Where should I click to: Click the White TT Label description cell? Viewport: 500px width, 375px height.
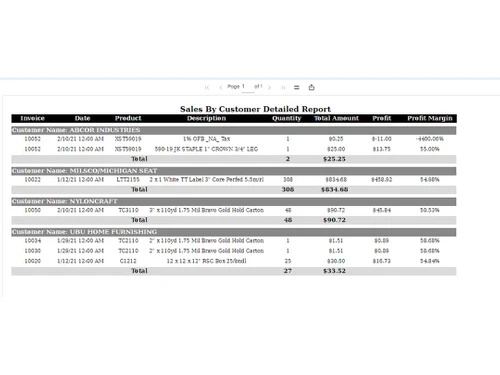(206, 180)
